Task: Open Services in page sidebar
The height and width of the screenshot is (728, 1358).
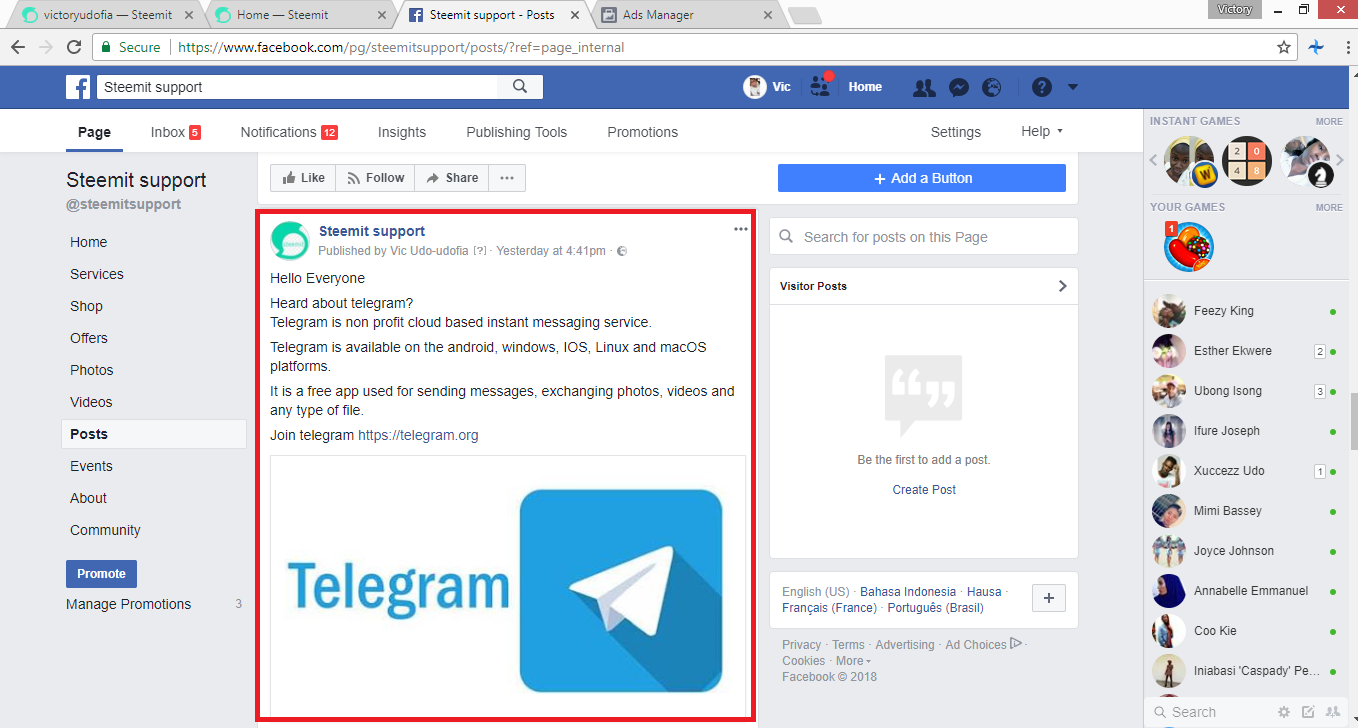Action: pyautogui.click(x=97, y=274)
